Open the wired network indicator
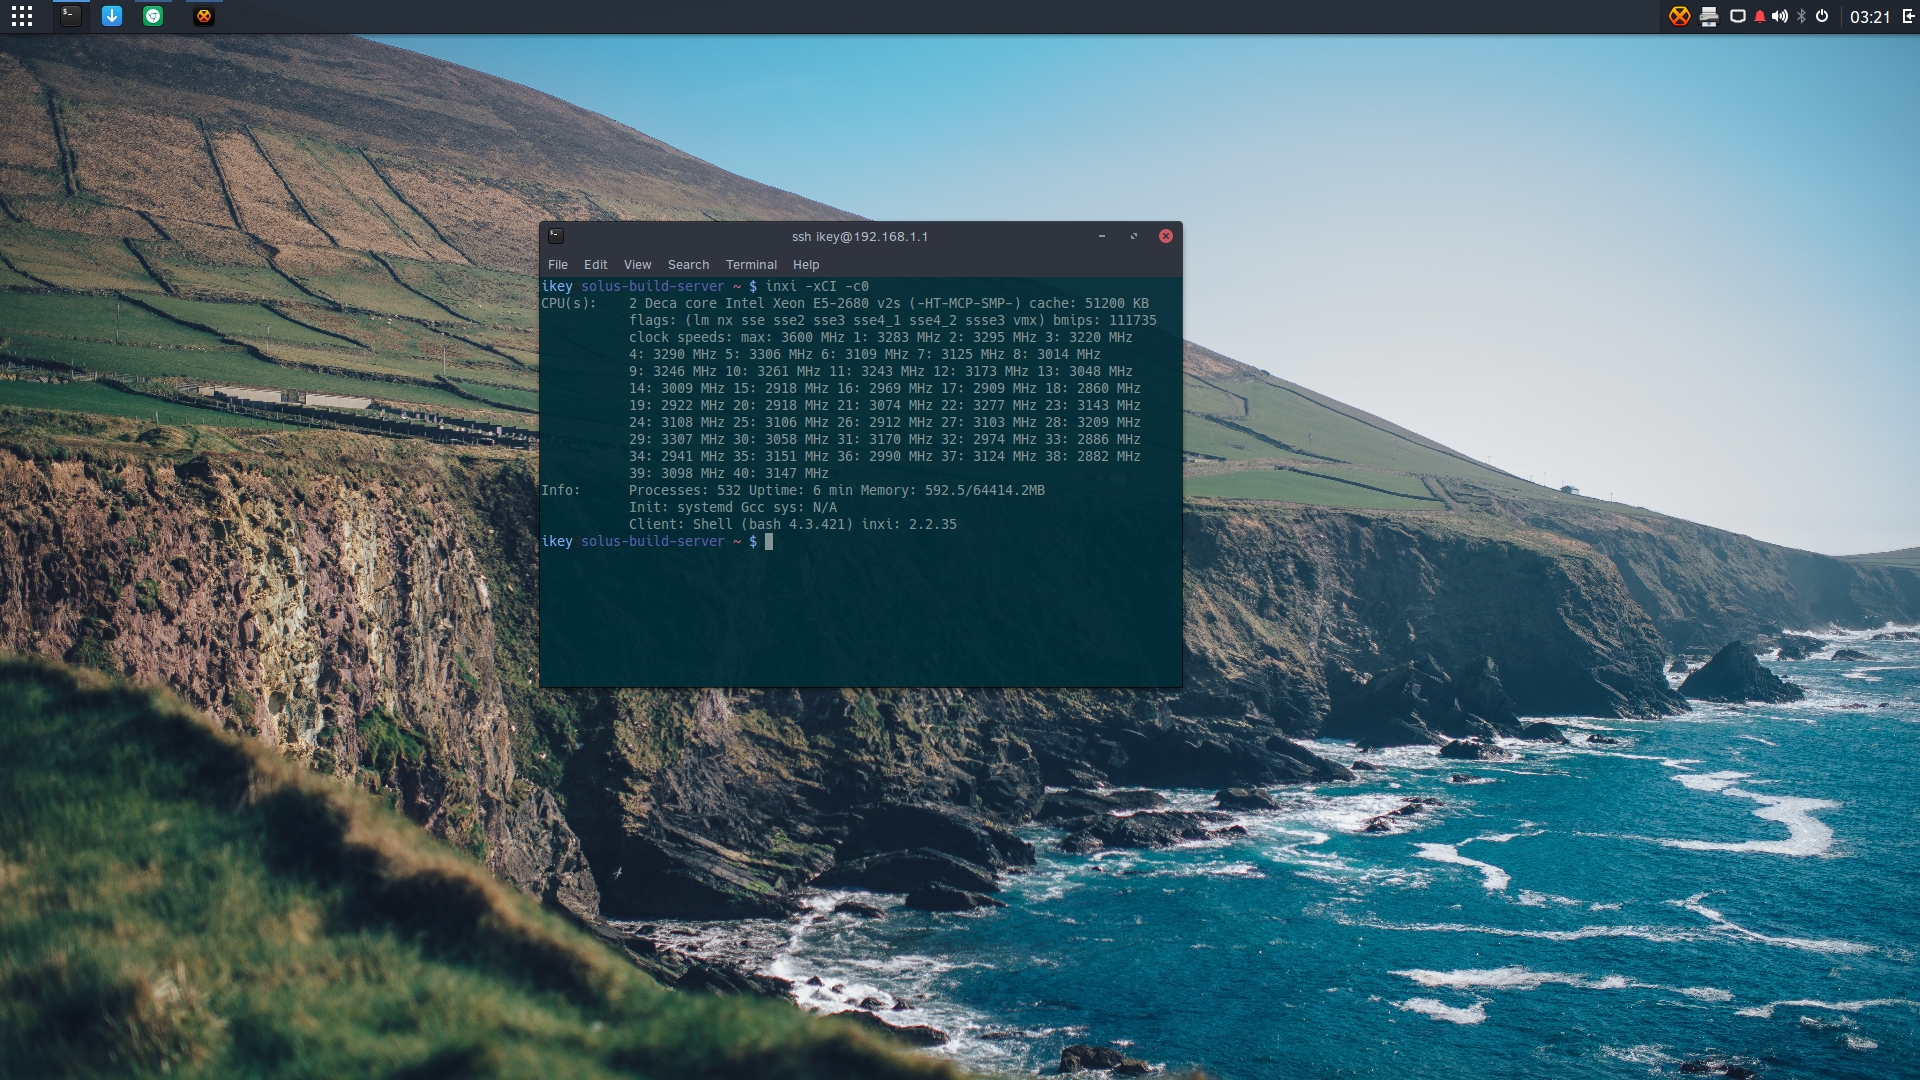The width and height of the screenshot is (1920, 1080). pos(1738,16)
